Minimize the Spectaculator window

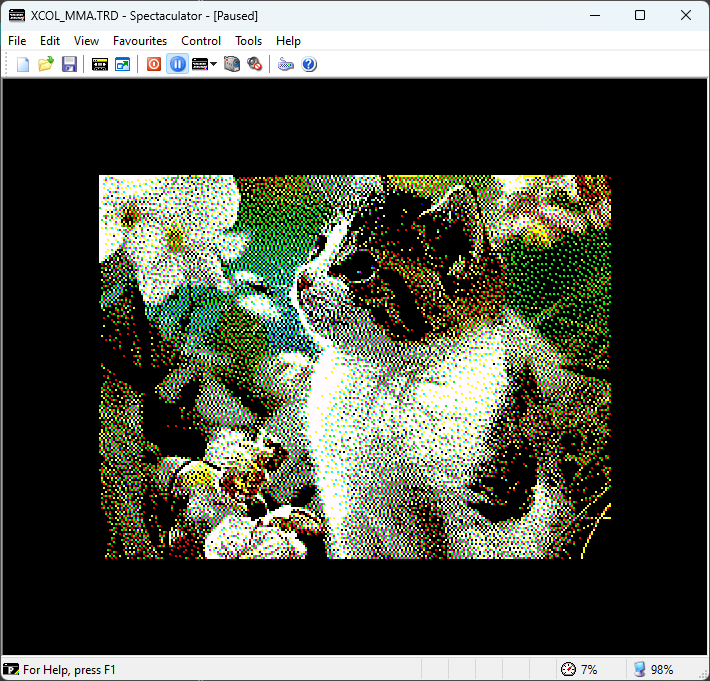click(x=595, y=15)
